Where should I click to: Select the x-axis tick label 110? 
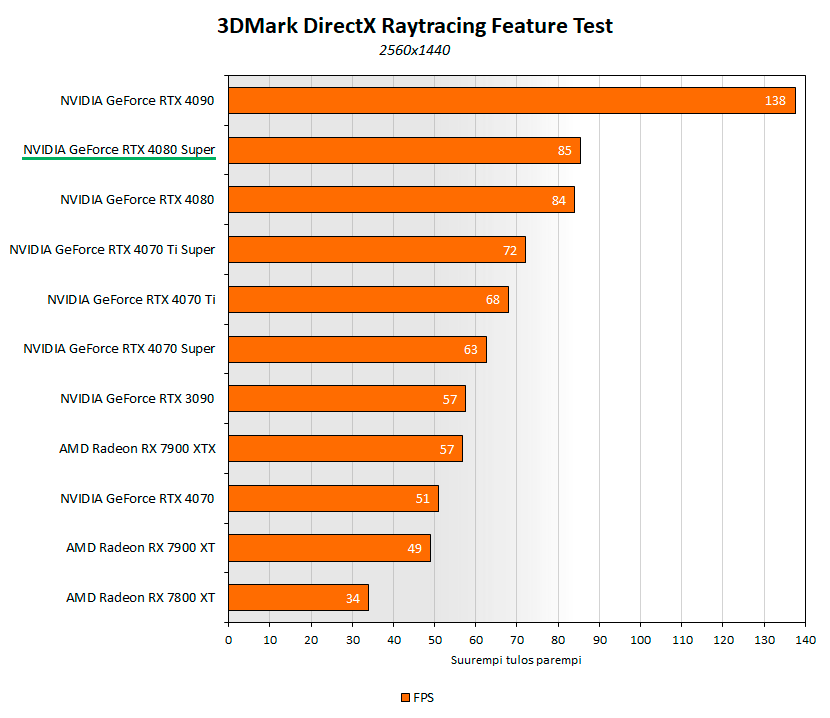(682, 640)
